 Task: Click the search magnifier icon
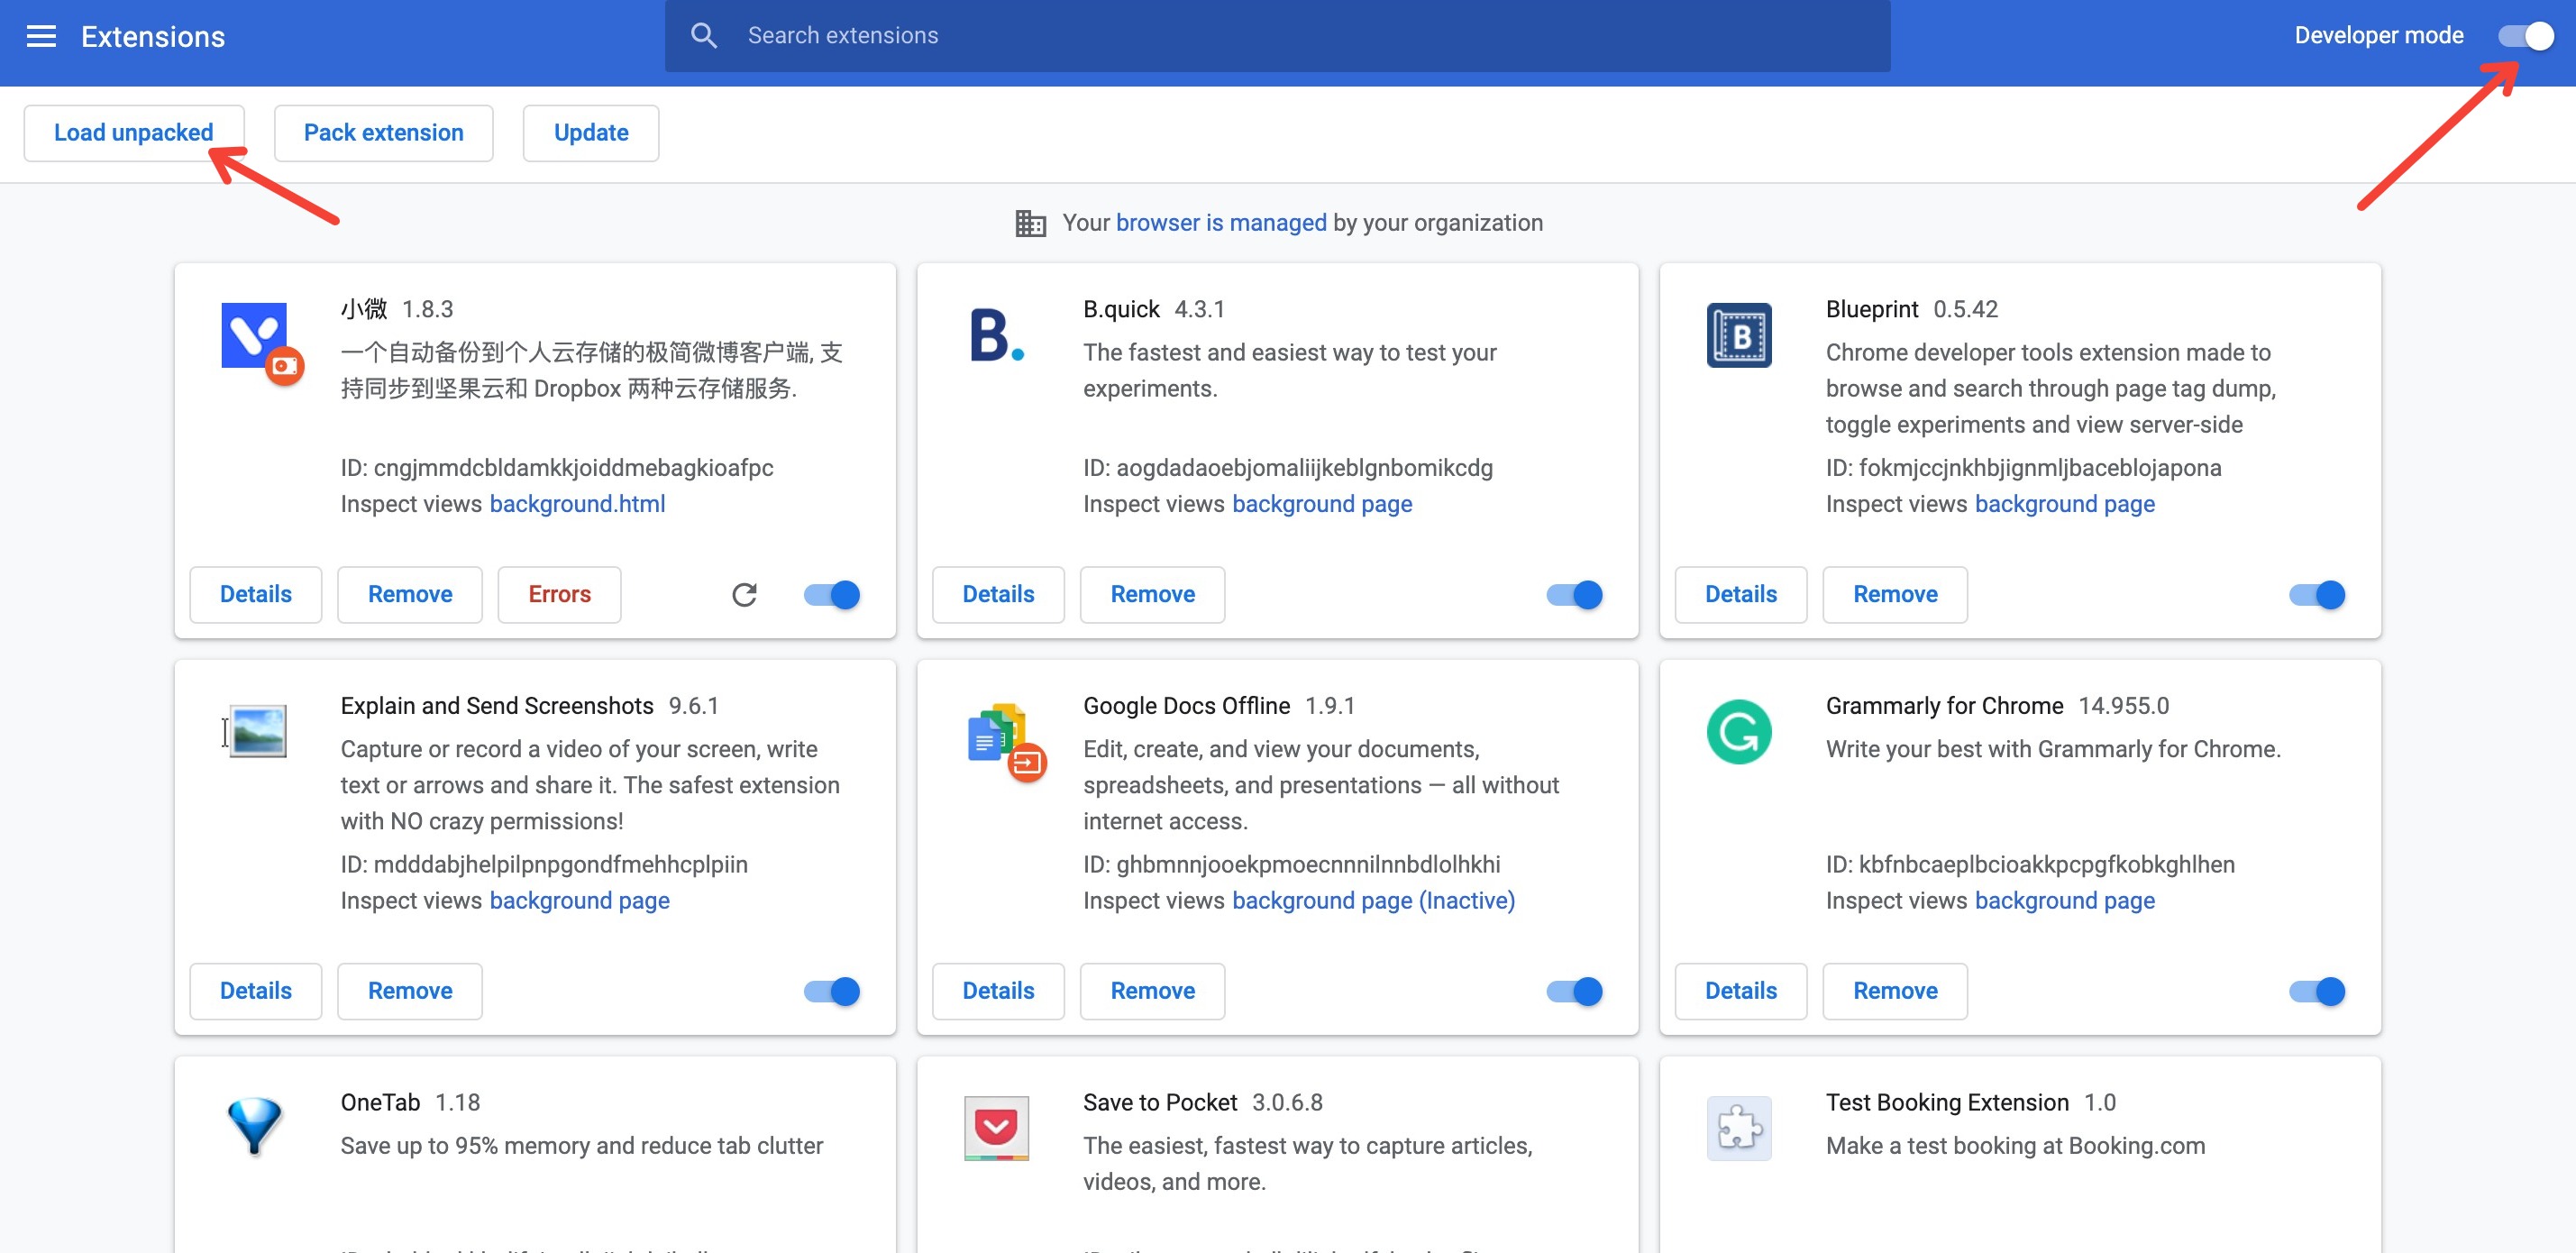[x=704, y=36]
